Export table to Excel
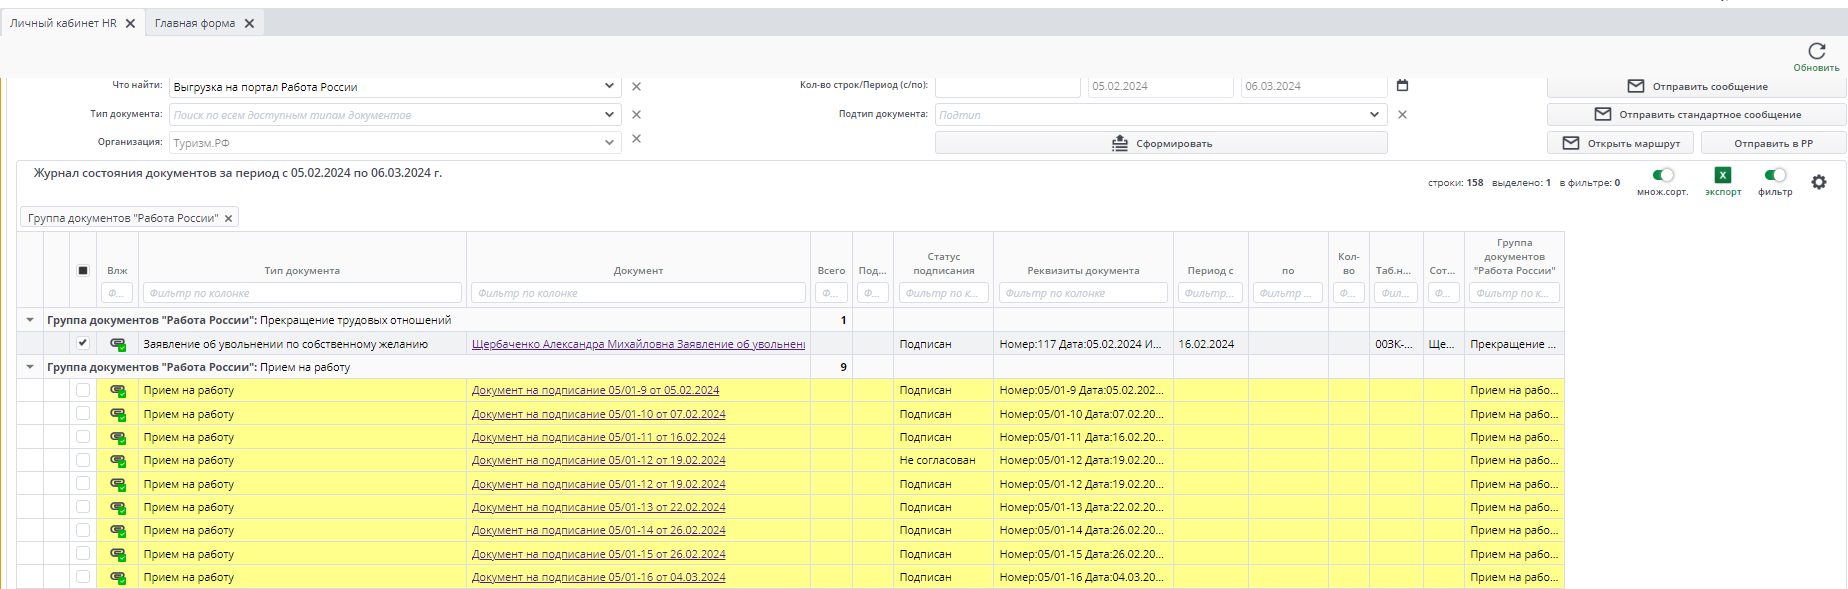1848x589 pixels. (1722, 176)
